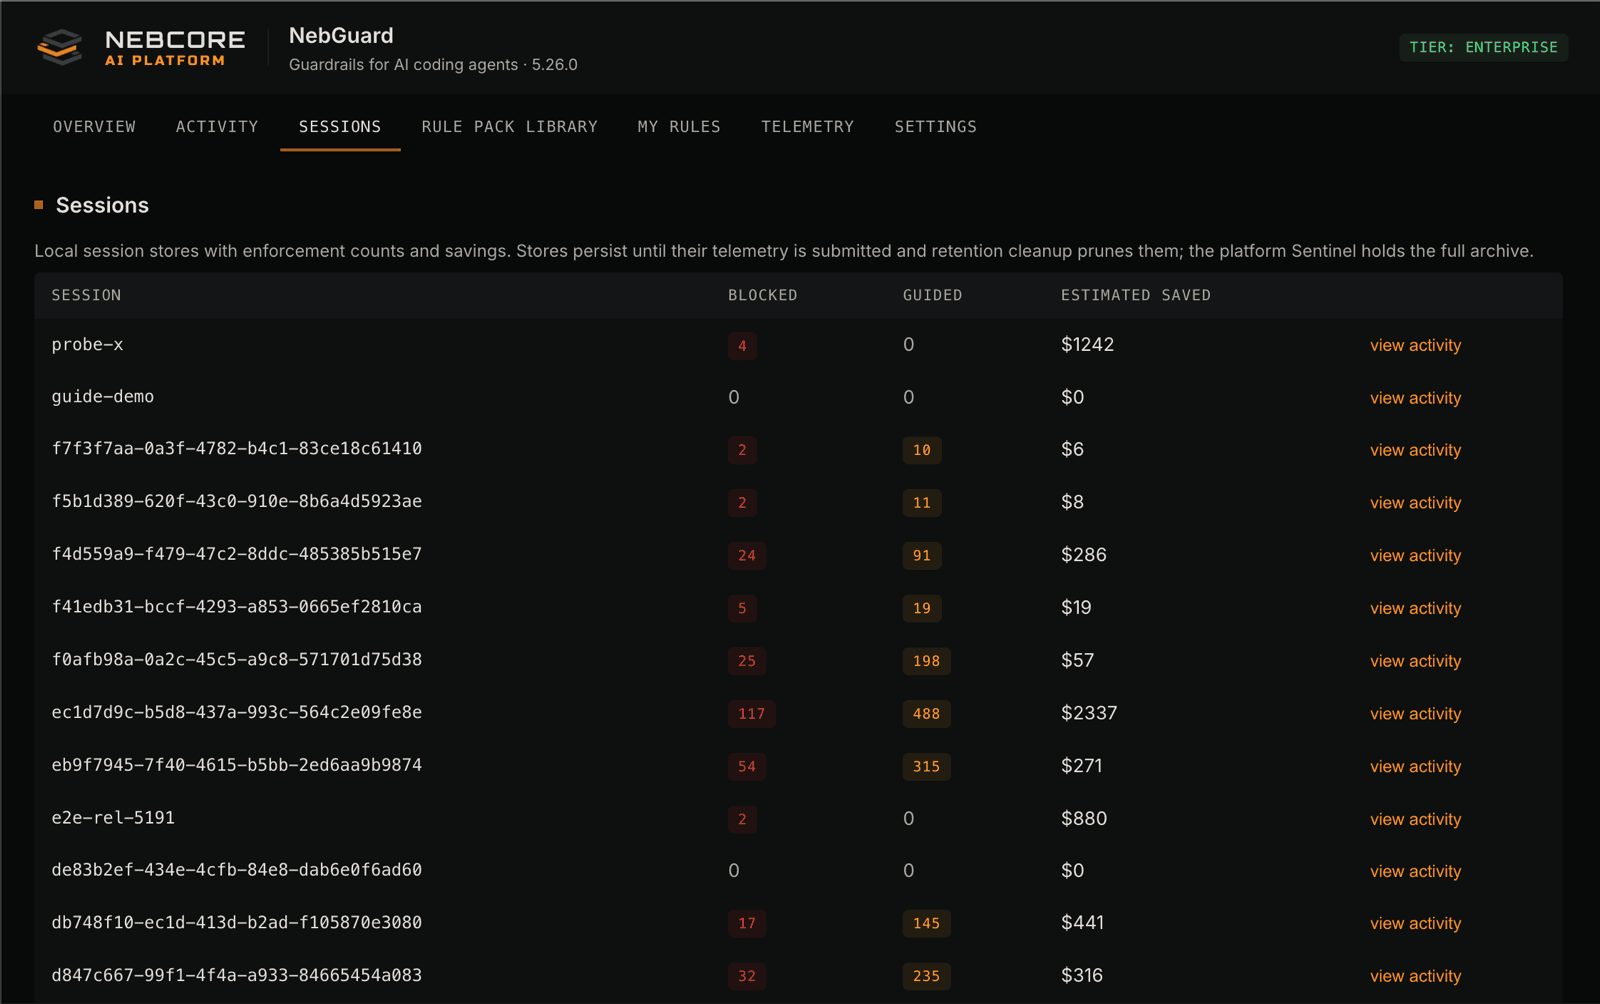Click guided count badge 145
The image size is (1600, 1004).
[926, 923]
